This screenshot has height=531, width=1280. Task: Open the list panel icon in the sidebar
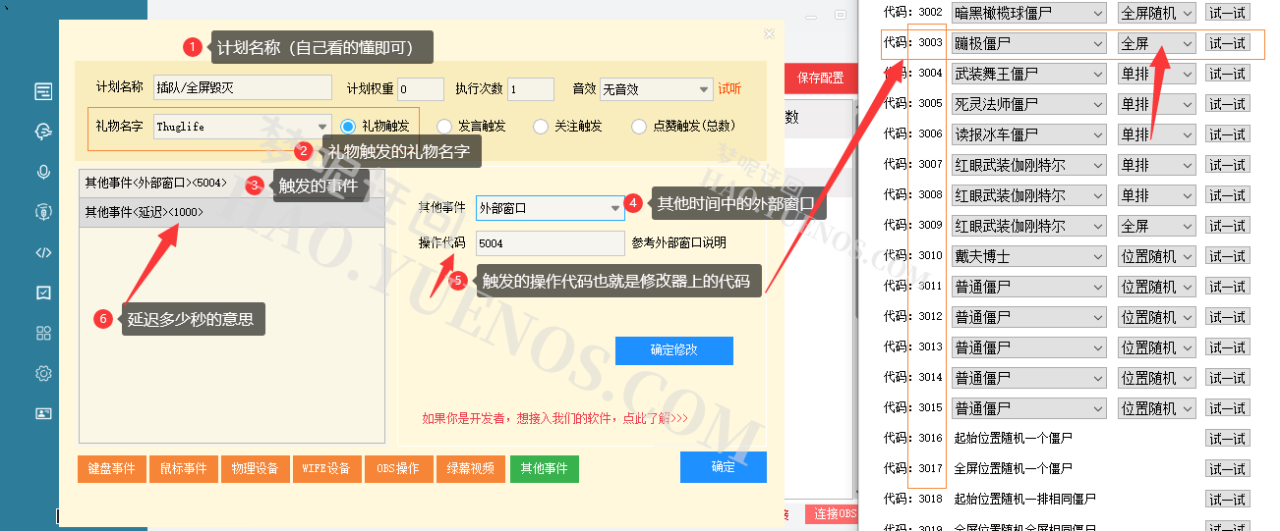tap(43, 92)
